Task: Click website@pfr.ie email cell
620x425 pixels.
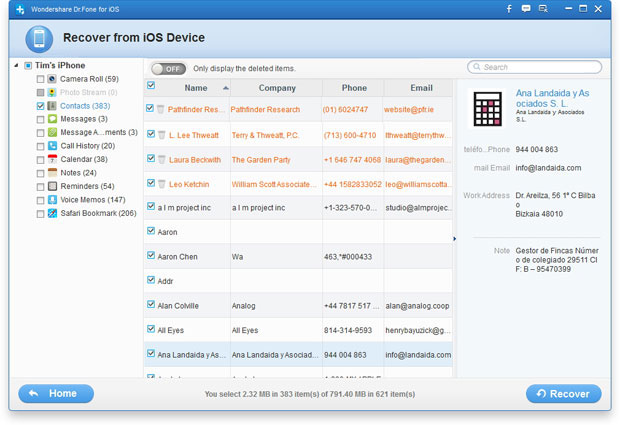Action: click(408, 109)
